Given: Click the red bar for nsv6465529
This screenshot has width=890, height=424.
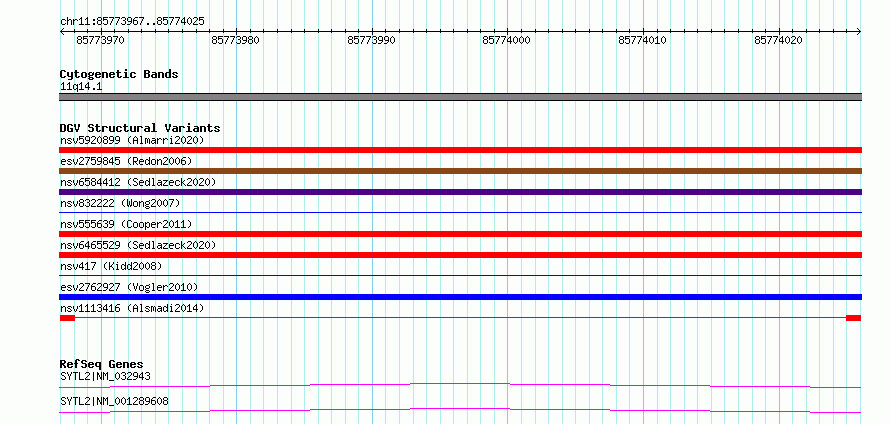Looking at the screenshot, I should click(460, 255).
